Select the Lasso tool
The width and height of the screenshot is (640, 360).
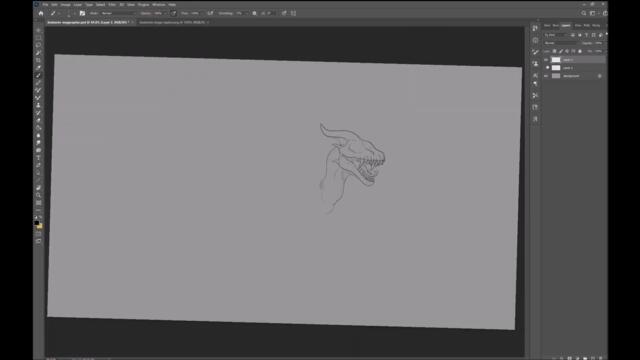pos(38,45)
